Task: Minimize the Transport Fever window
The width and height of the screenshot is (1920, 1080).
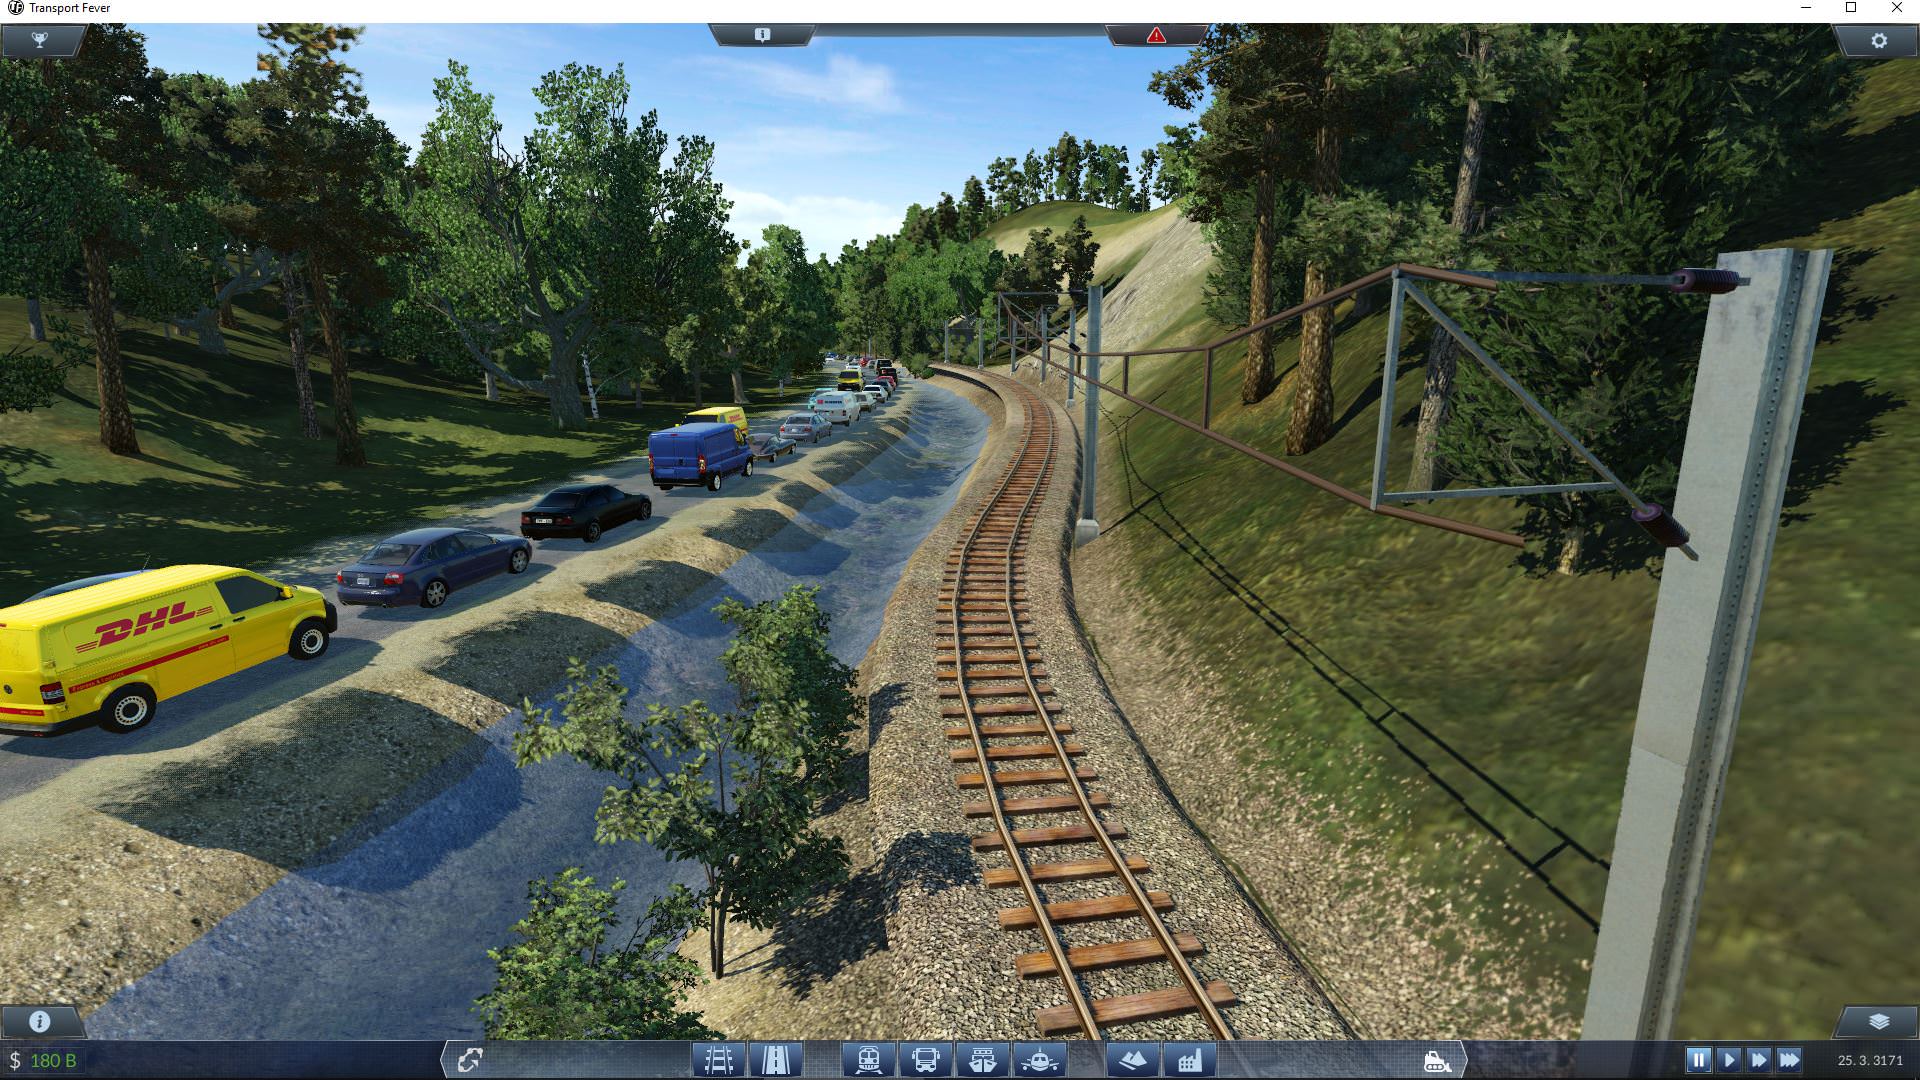Action: pyautogui.click(x=1805, y=8)
